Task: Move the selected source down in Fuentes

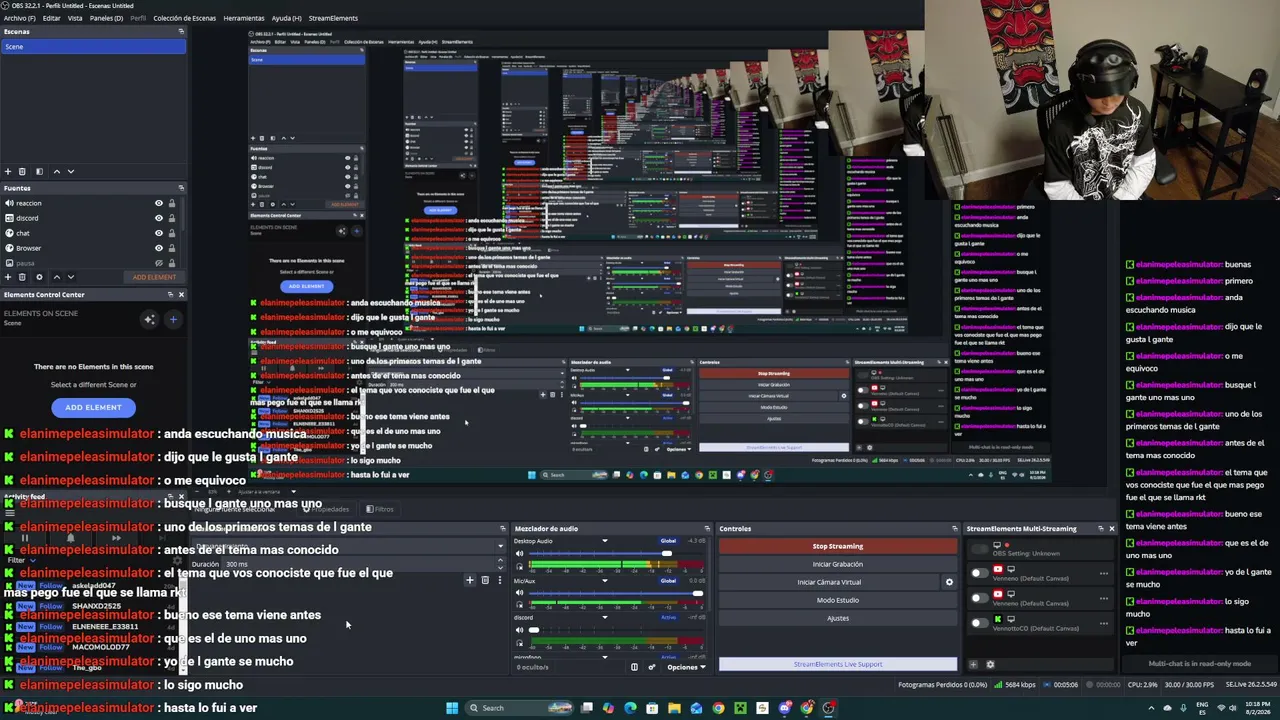Action: 70,277
